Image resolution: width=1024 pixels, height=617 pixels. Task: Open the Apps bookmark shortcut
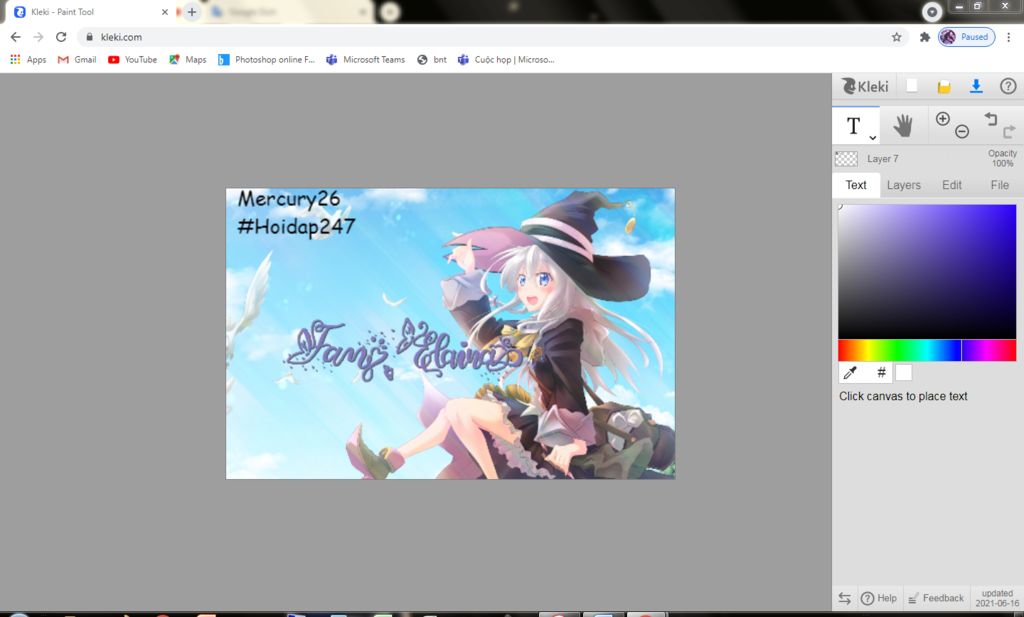[x=28, y=59]
